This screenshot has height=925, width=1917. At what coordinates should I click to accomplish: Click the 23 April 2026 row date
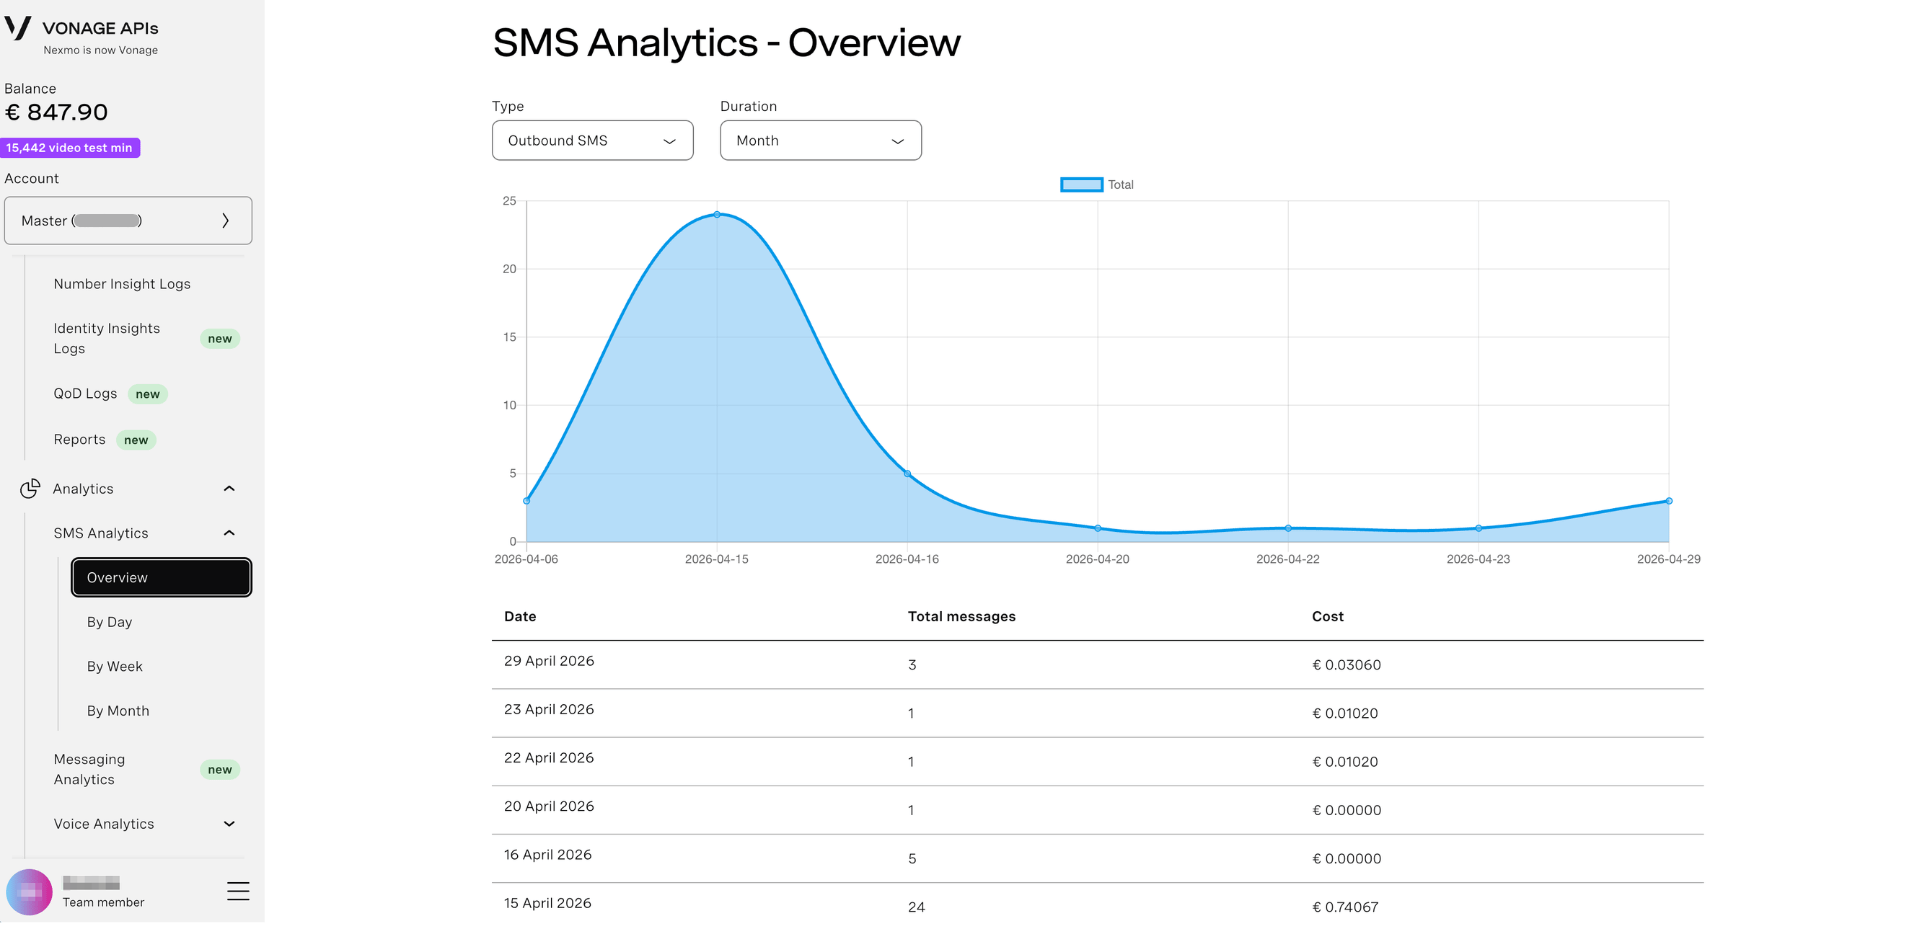pyautogui.click(x=549, y=709)
